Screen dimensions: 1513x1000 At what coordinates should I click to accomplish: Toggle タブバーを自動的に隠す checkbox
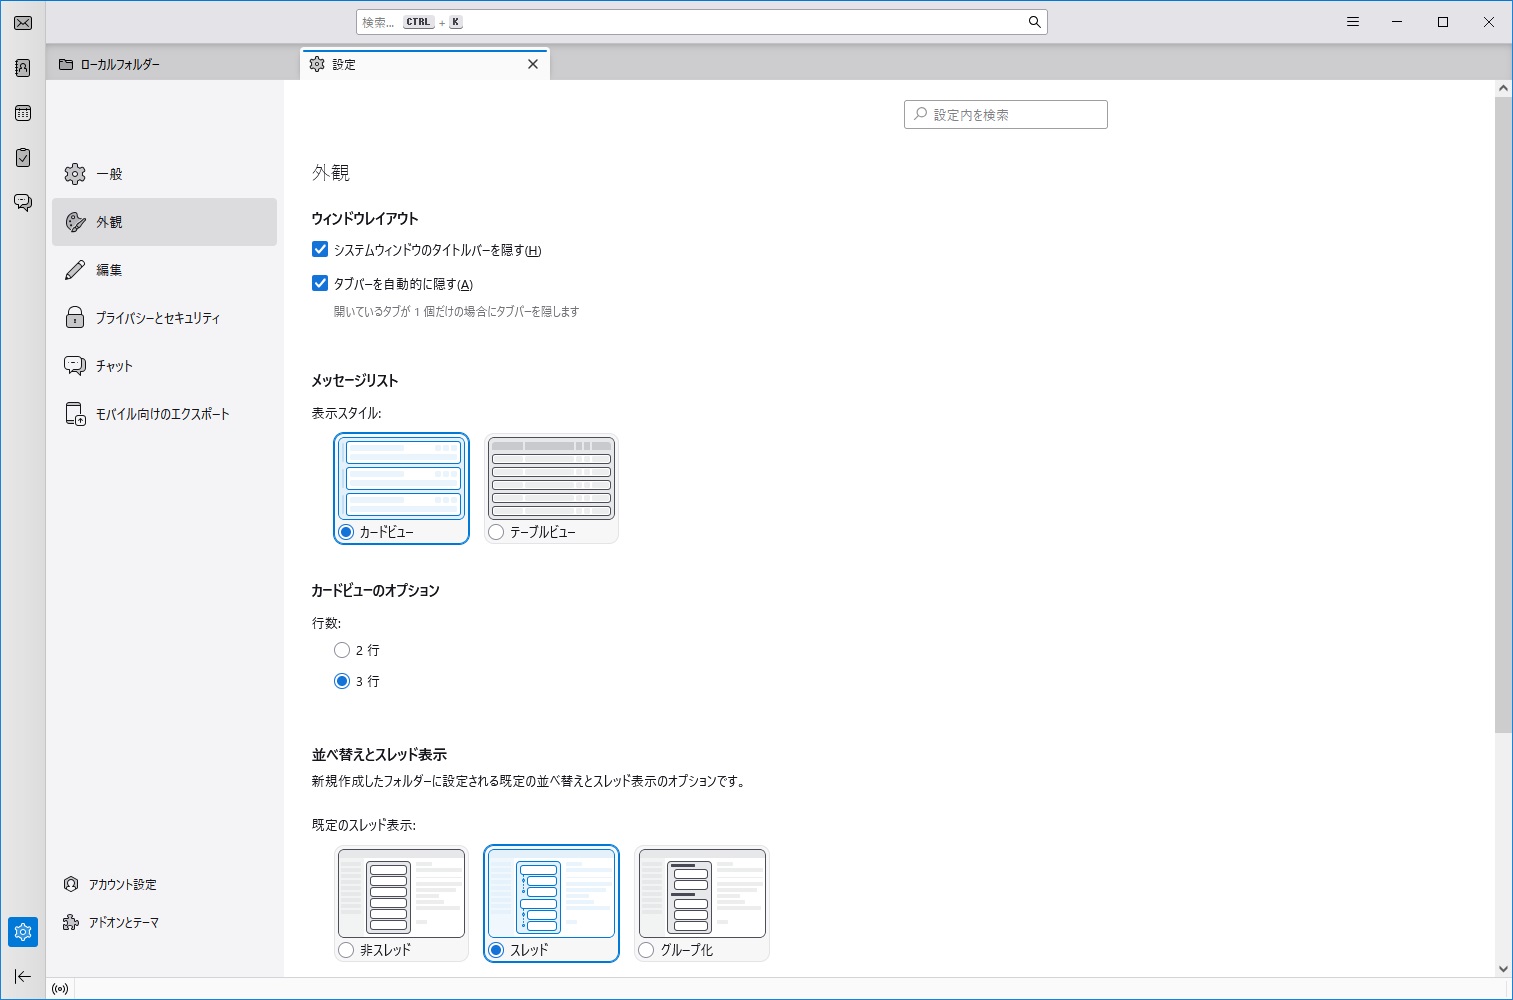320,284
